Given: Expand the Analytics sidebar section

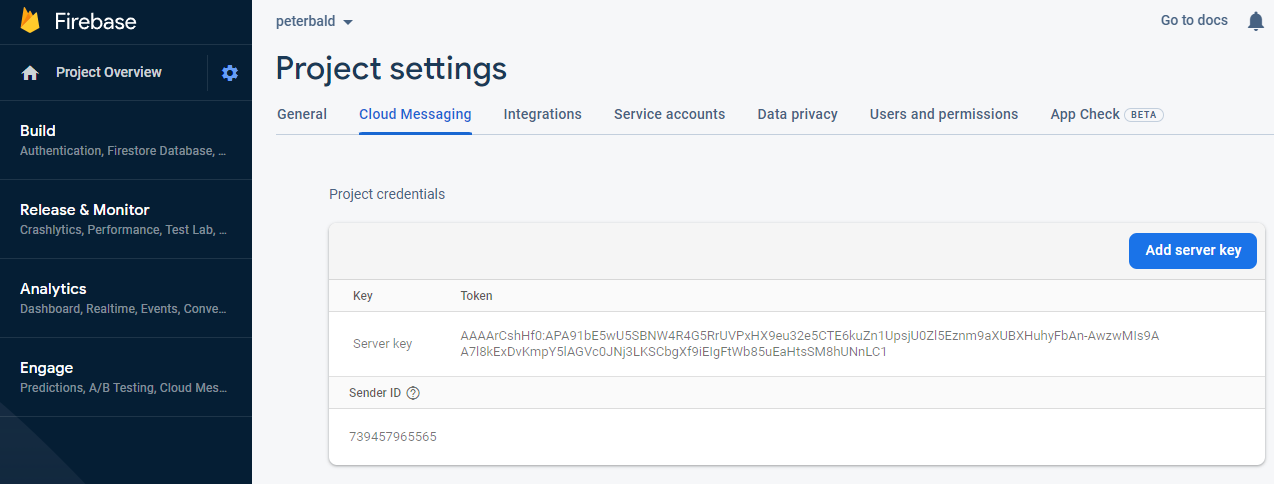Looking at the screenshot, I should (x=126, y=298).
